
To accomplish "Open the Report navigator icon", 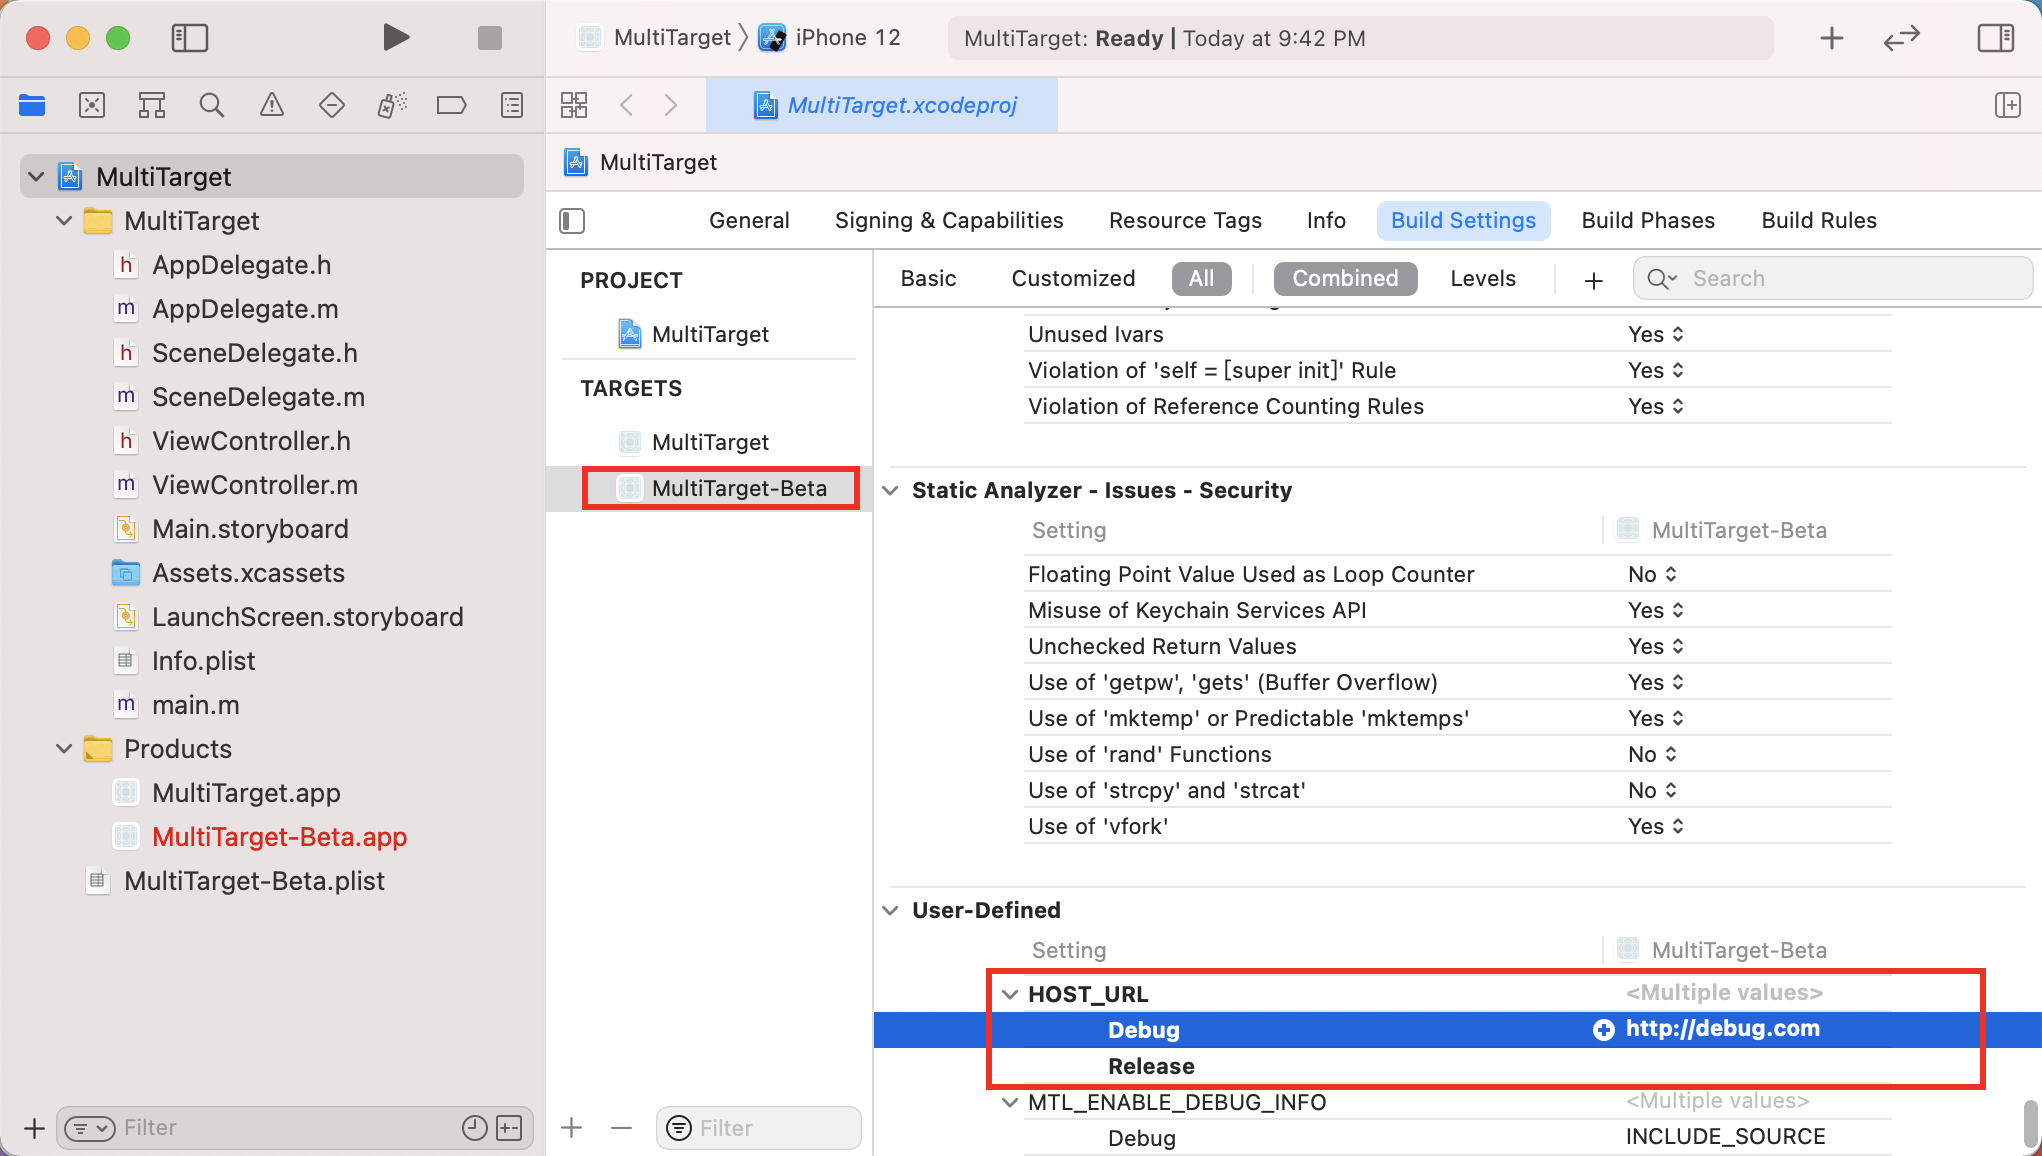I will point(512,105).
